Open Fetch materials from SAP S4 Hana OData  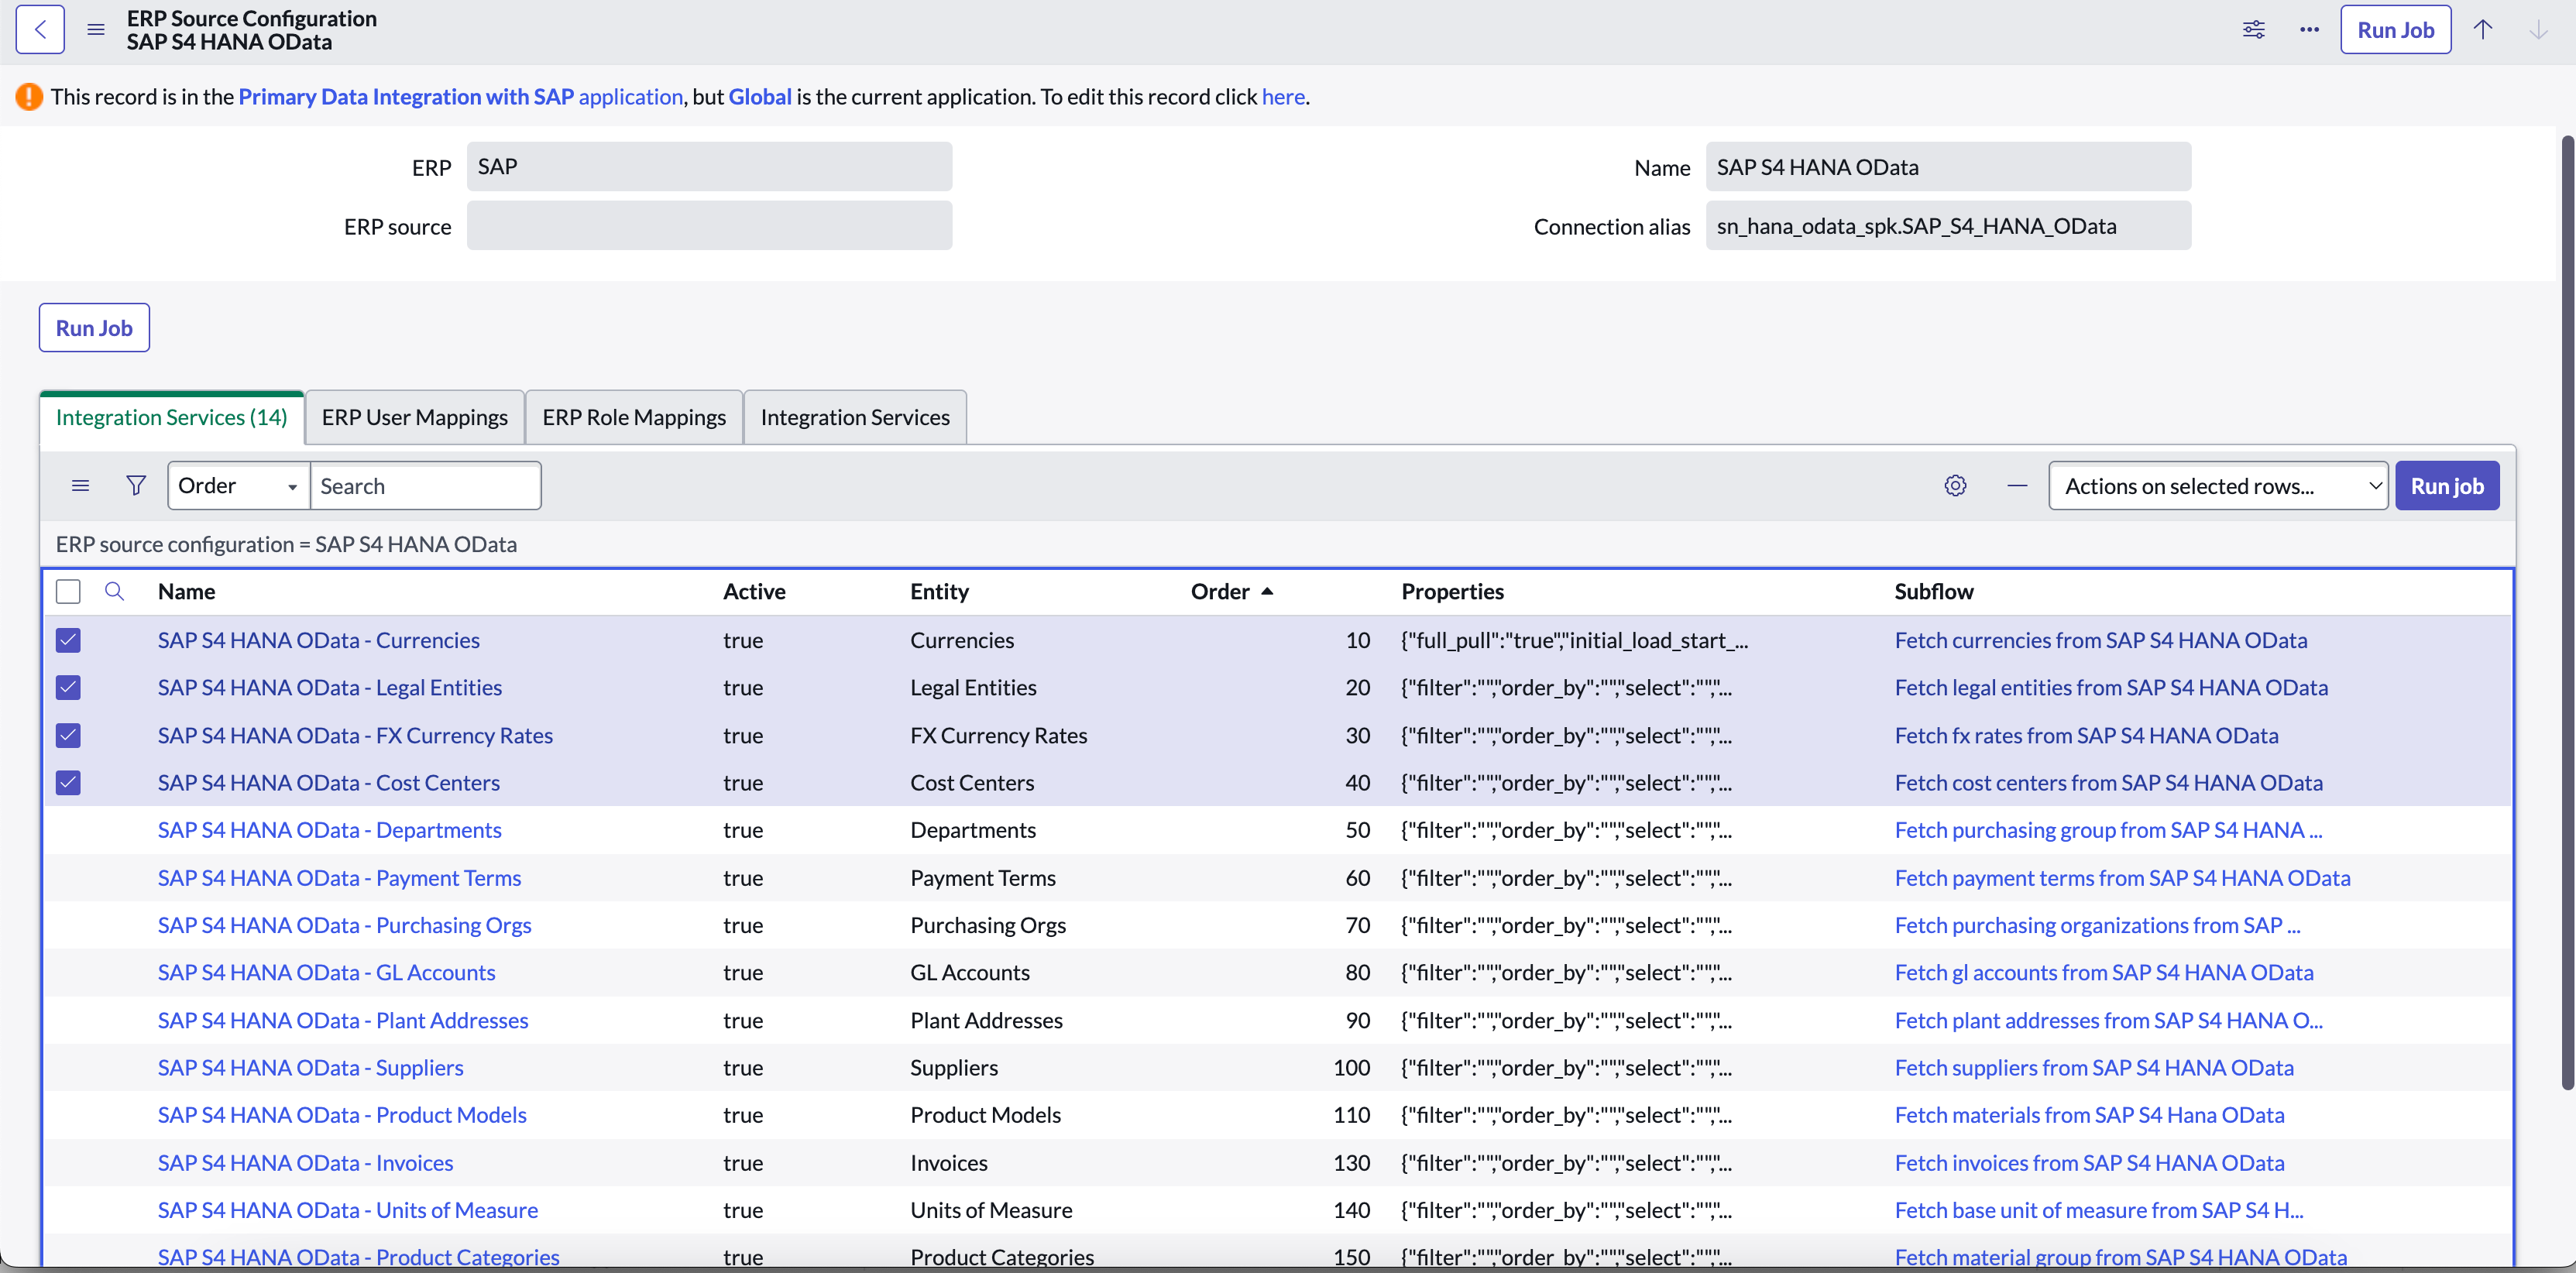2089,1115
